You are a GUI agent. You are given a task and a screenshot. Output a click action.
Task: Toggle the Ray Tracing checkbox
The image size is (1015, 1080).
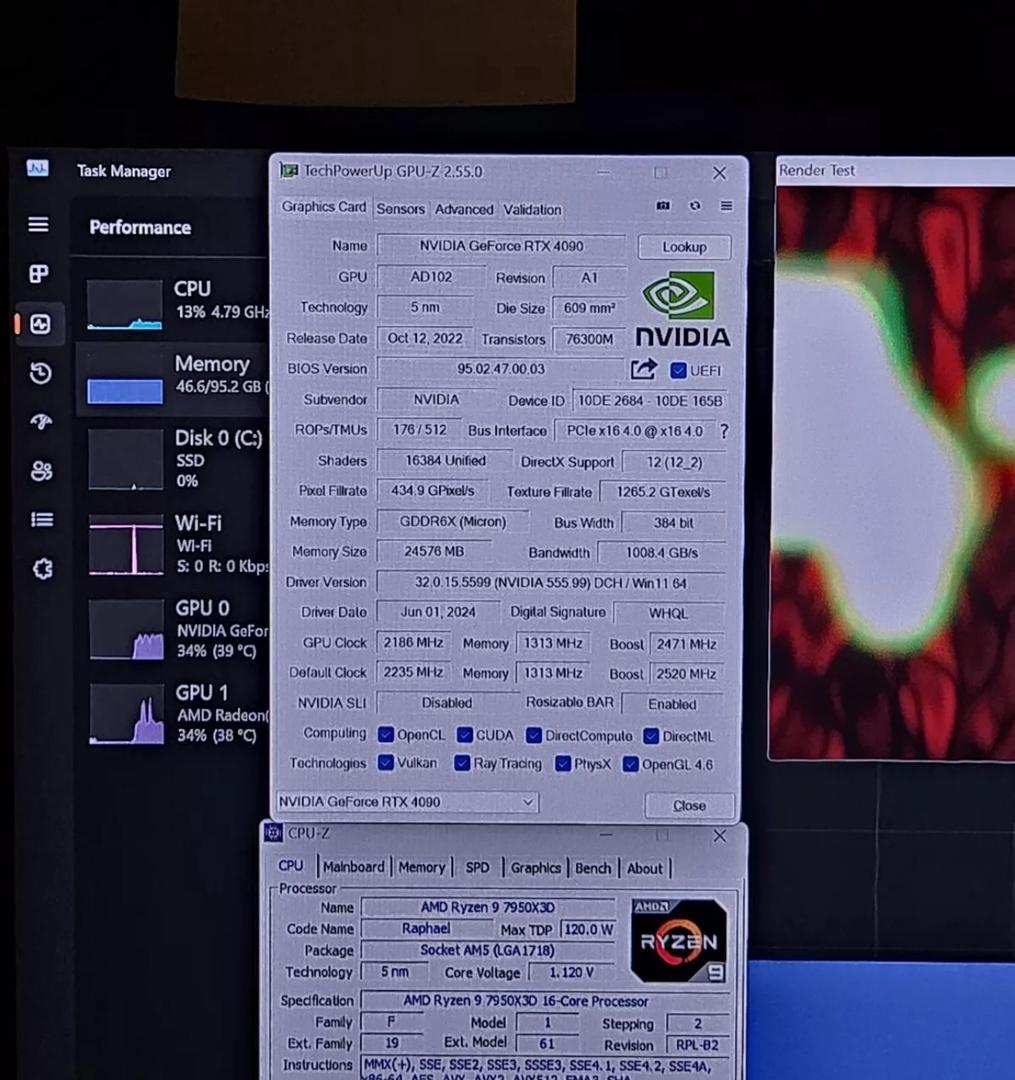pos(462,763)
